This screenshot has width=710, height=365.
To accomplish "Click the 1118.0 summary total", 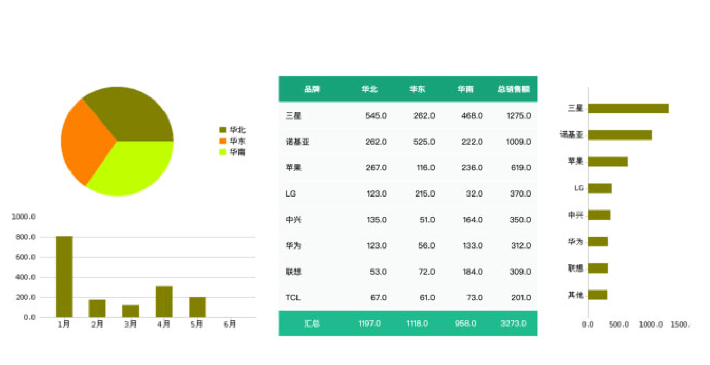I will [417, 323].
